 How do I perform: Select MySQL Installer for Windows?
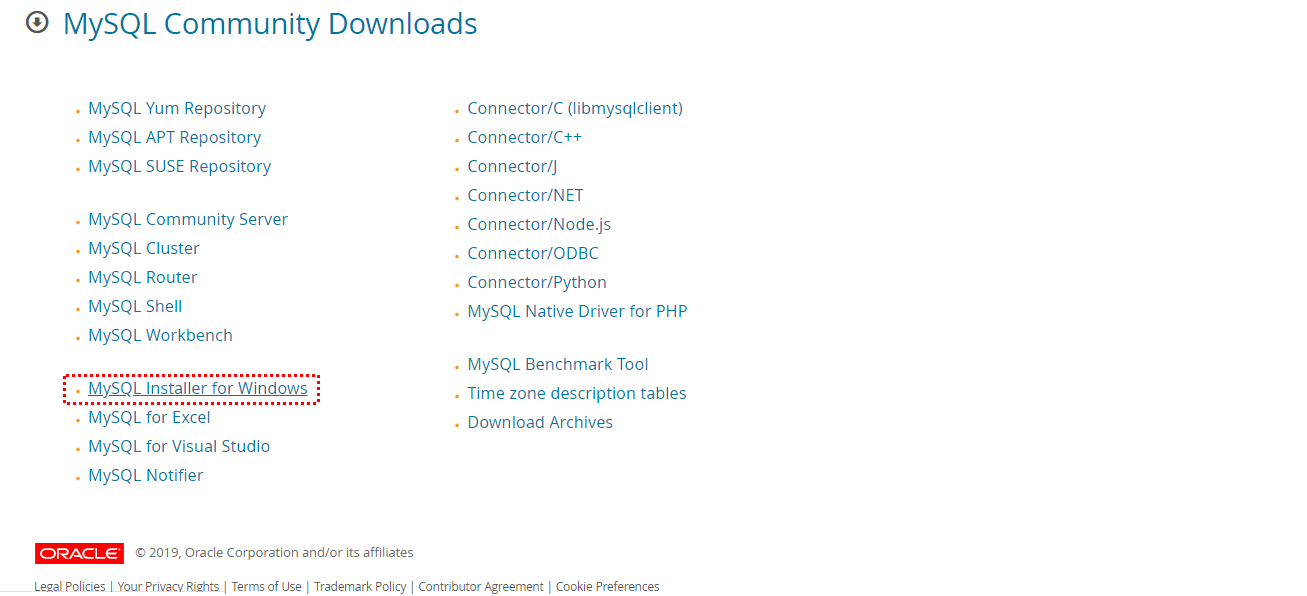click(198, 388)
